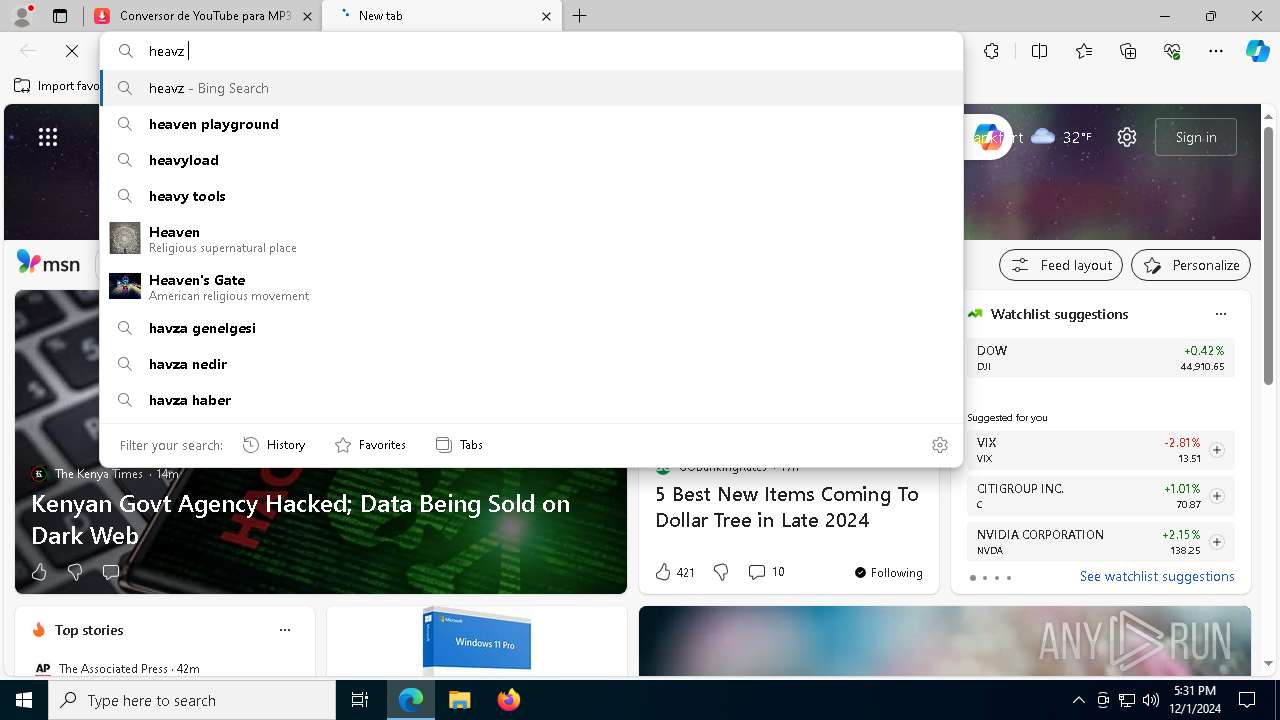
Task: Show hidden system tray icons
Action: (x=1078, y=700)
